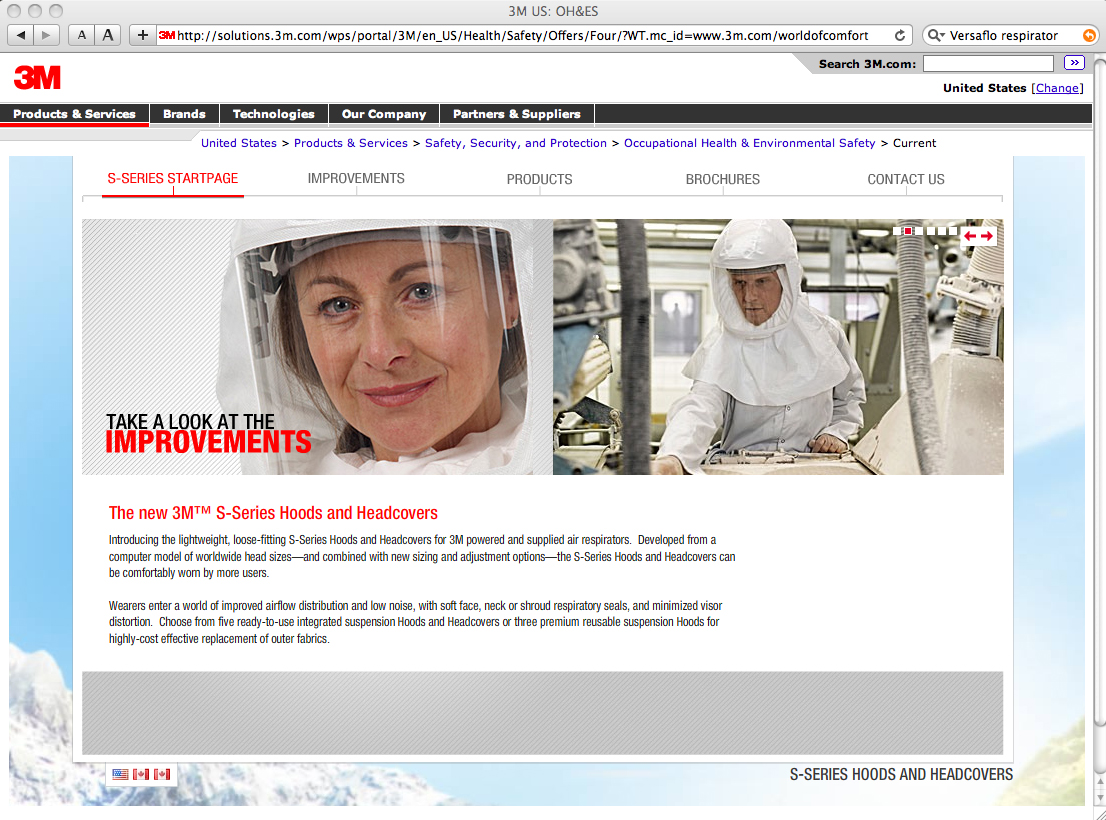Click the red window close button
1106x820 pixels.
[x=14, y=11]
